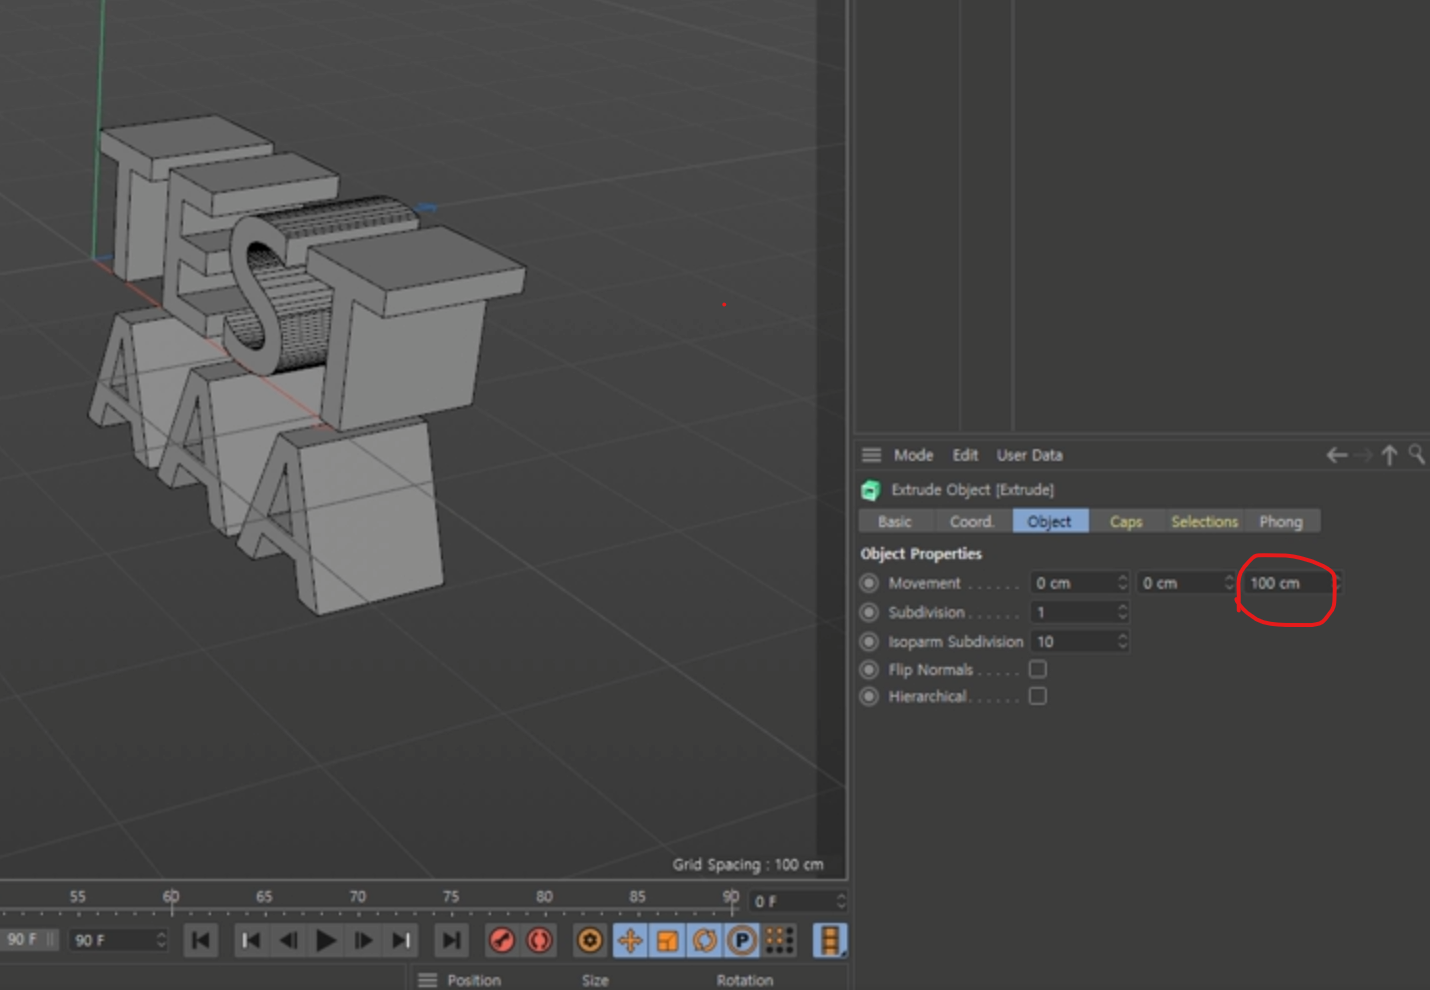Viewport: 1430px width, 990px height.
Task: Click timeline ruler at frame 75
Action: (x=451, y=898)
